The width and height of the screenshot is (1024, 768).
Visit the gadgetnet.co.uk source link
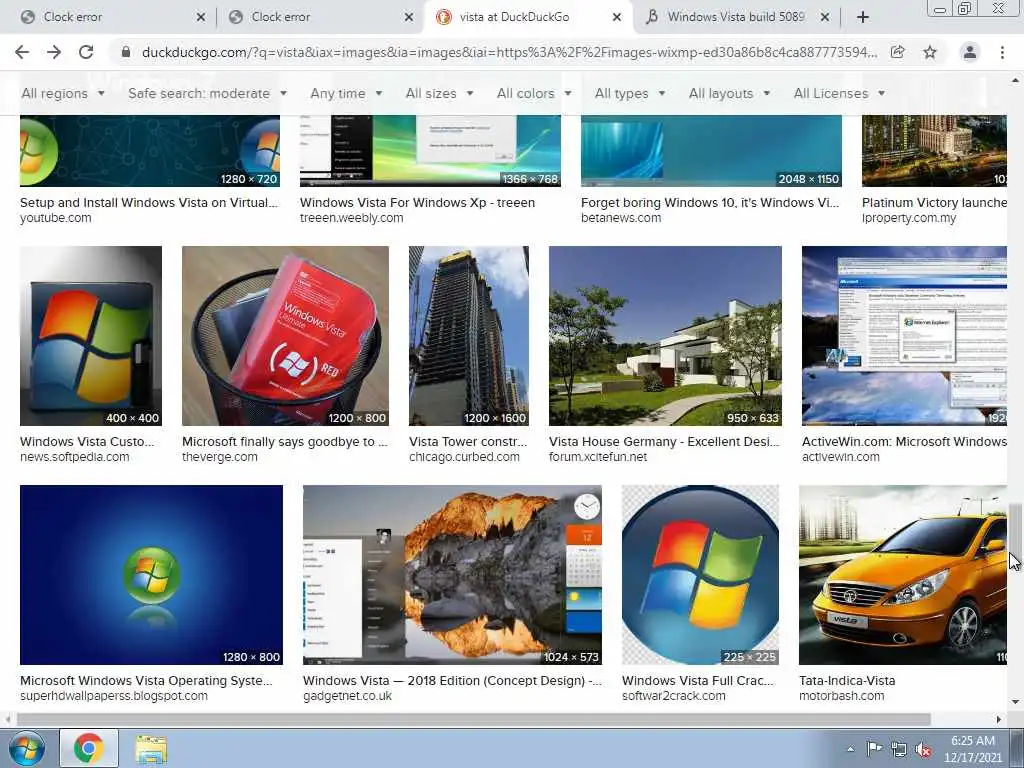(347, 696)
